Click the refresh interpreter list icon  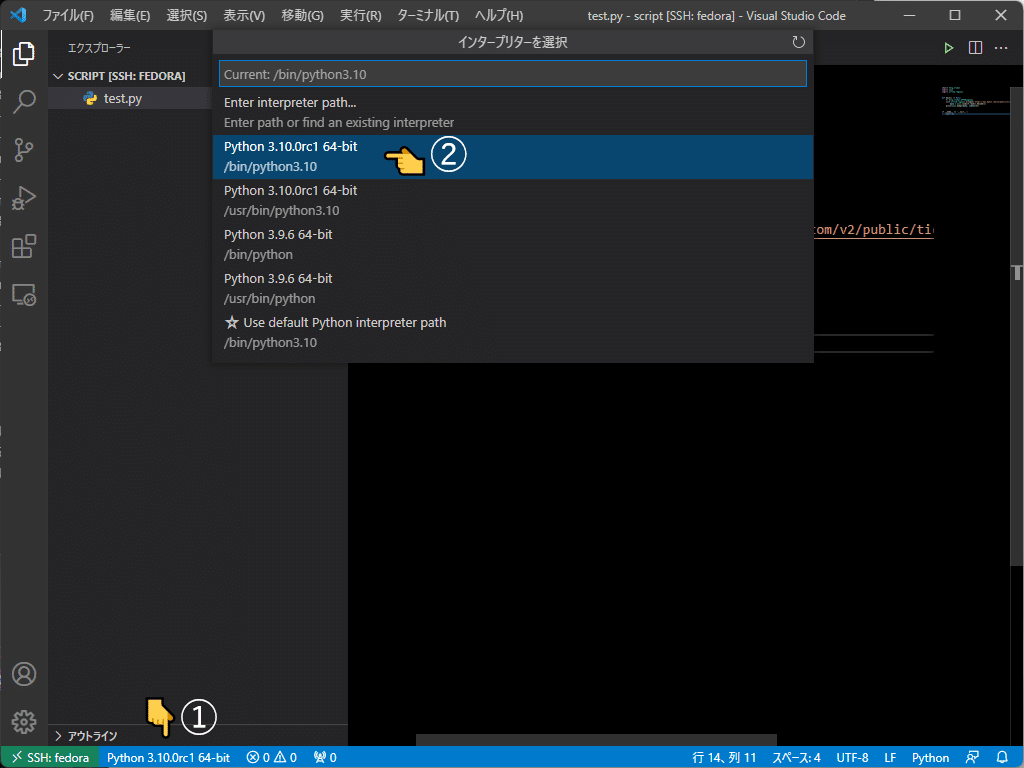coord(798,42)
